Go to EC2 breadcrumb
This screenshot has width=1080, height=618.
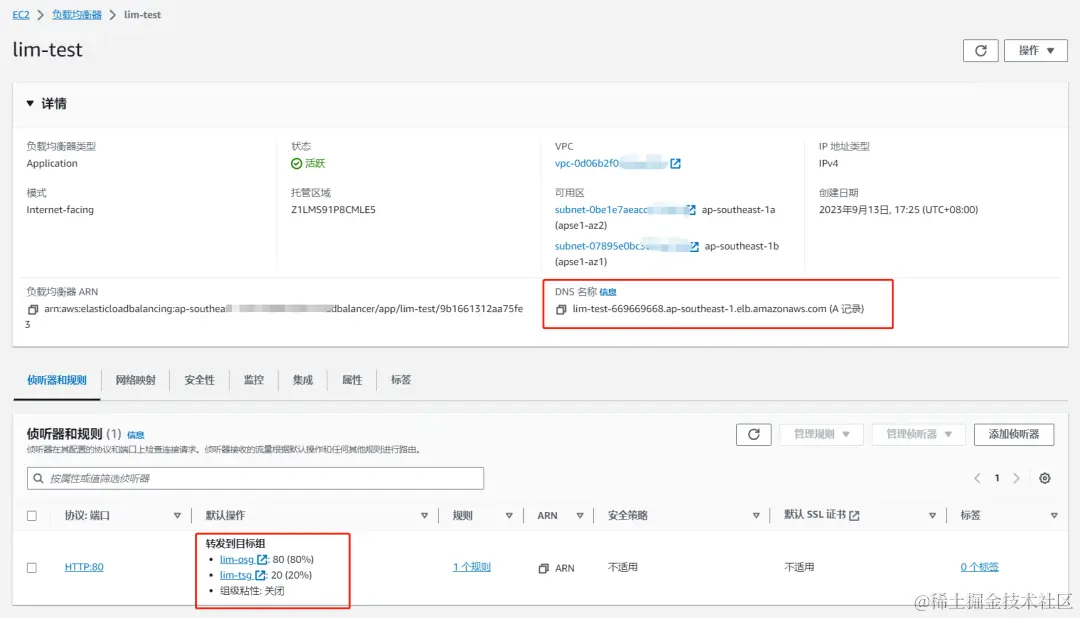click(21, 14)
